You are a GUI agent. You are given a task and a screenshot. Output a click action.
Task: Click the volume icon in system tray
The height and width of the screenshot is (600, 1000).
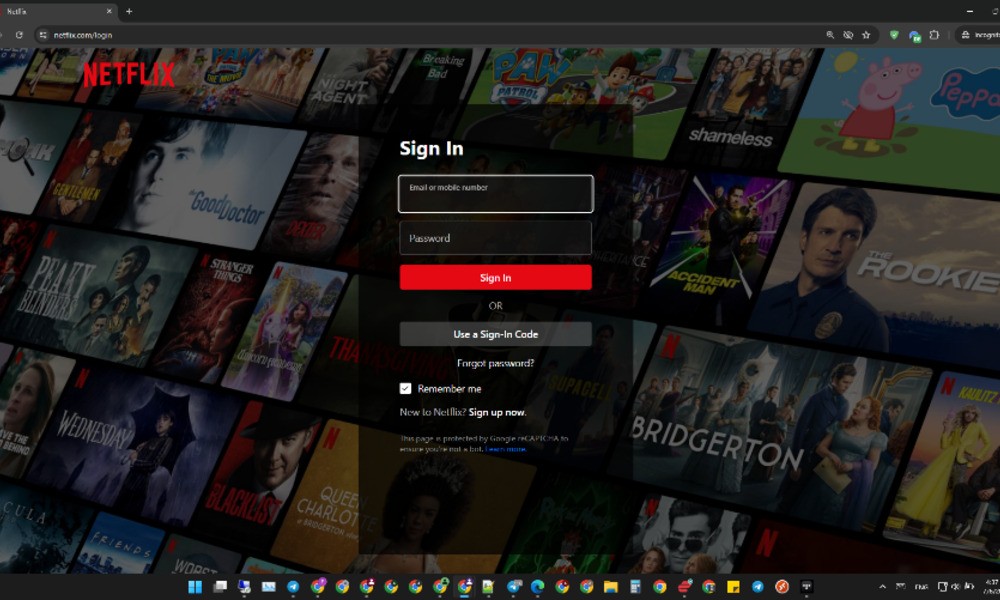955,587
